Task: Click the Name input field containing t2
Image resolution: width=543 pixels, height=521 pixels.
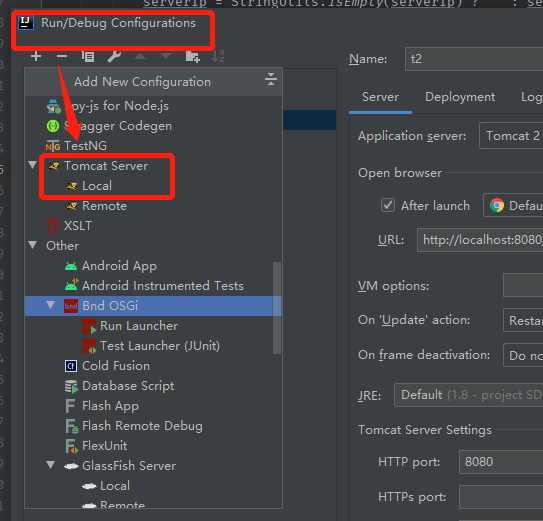Action: pyautogui.click(x=474, y=59)
